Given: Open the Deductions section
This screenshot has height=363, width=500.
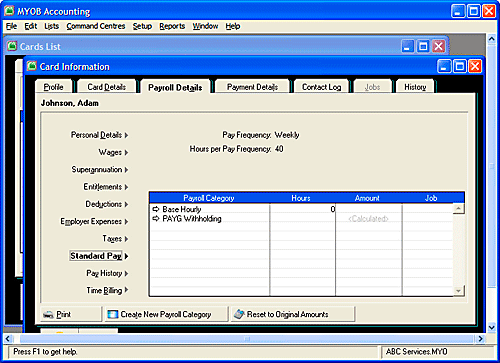Looking at the screenshot, I should [107, 204].
